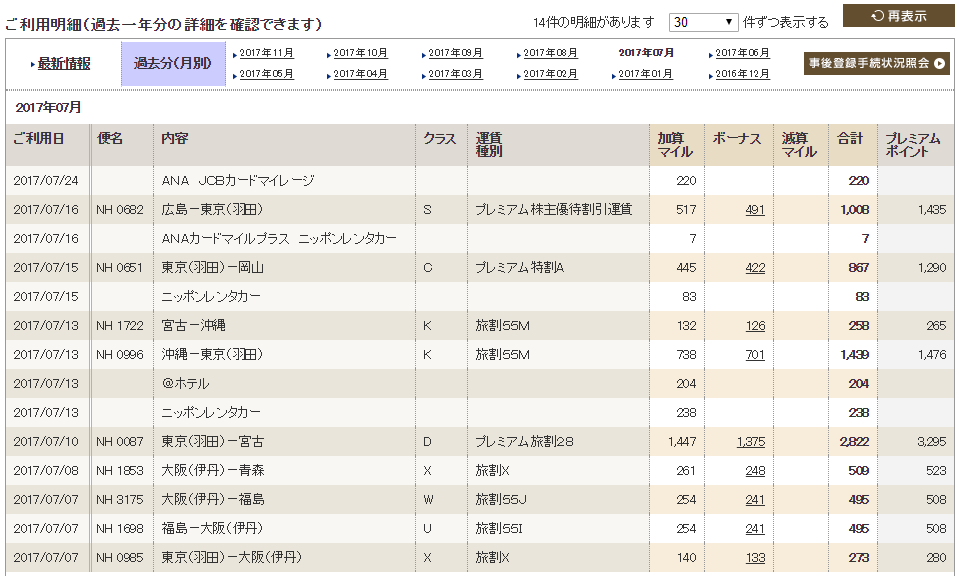Click the 加算マイル column header
Viewport: 959px width, 576px height.
(675, 145)
